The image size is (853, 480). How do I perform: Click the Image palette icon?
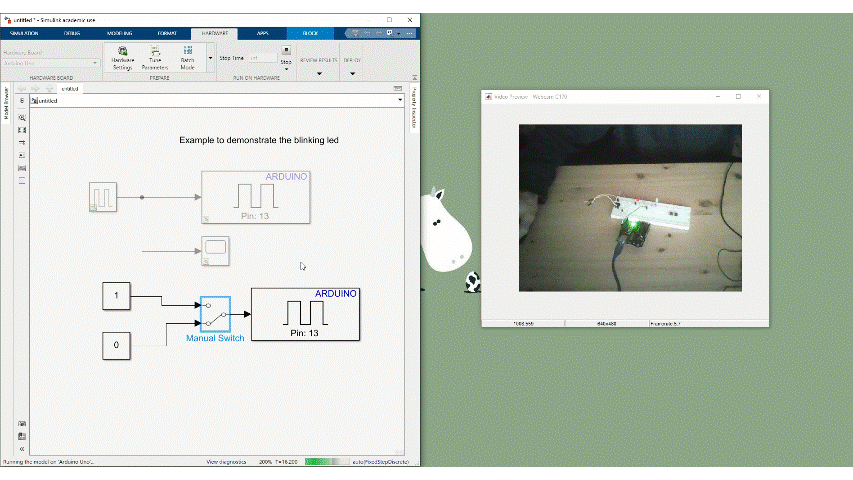(x=22, y=168)
